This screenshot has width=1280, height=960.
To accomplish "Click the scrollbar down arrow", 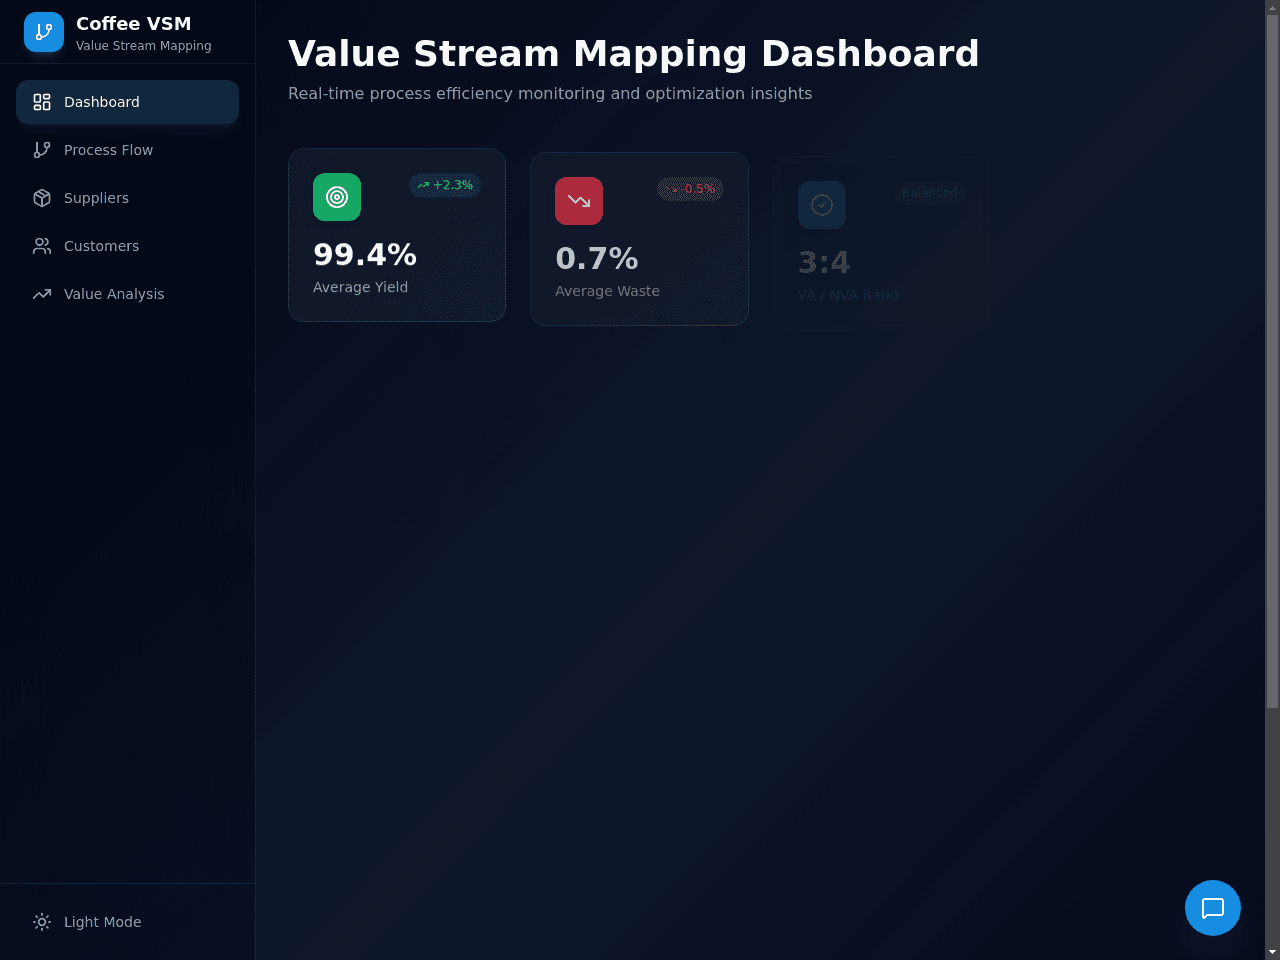I will click(1272, 952).
